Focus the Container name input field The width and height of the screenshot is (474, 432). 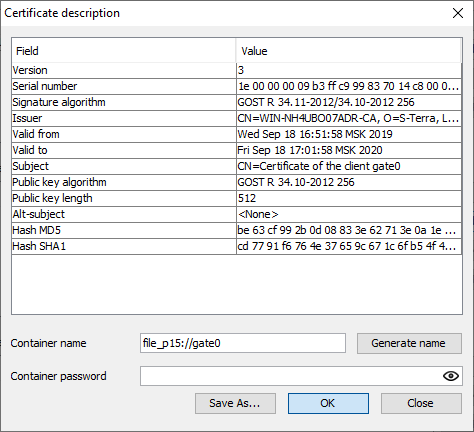coord(243,343)
